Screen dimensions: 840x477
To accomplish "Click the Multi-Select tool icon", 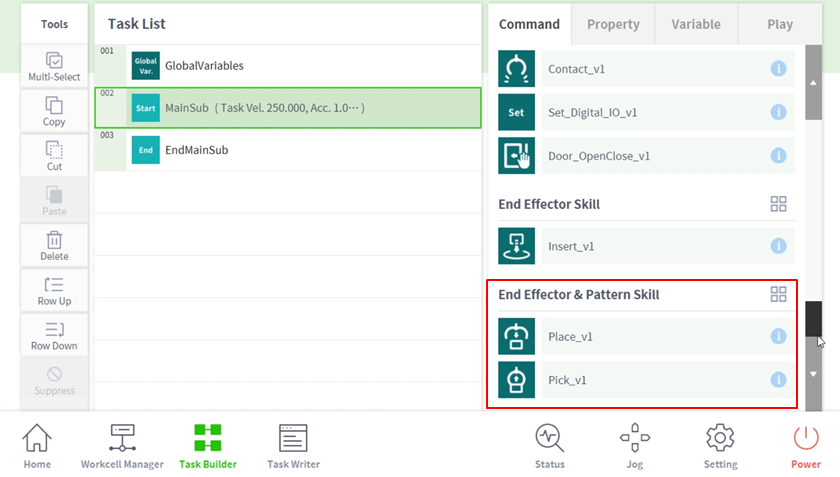I will click(54, 61).
